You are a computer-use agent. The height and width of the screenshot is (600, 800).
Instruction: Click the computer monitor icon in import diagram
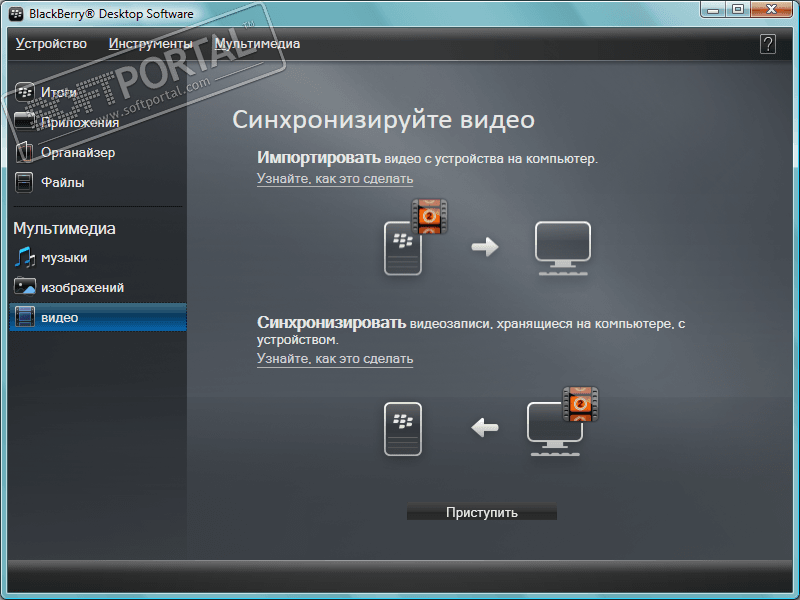point(563,248)
